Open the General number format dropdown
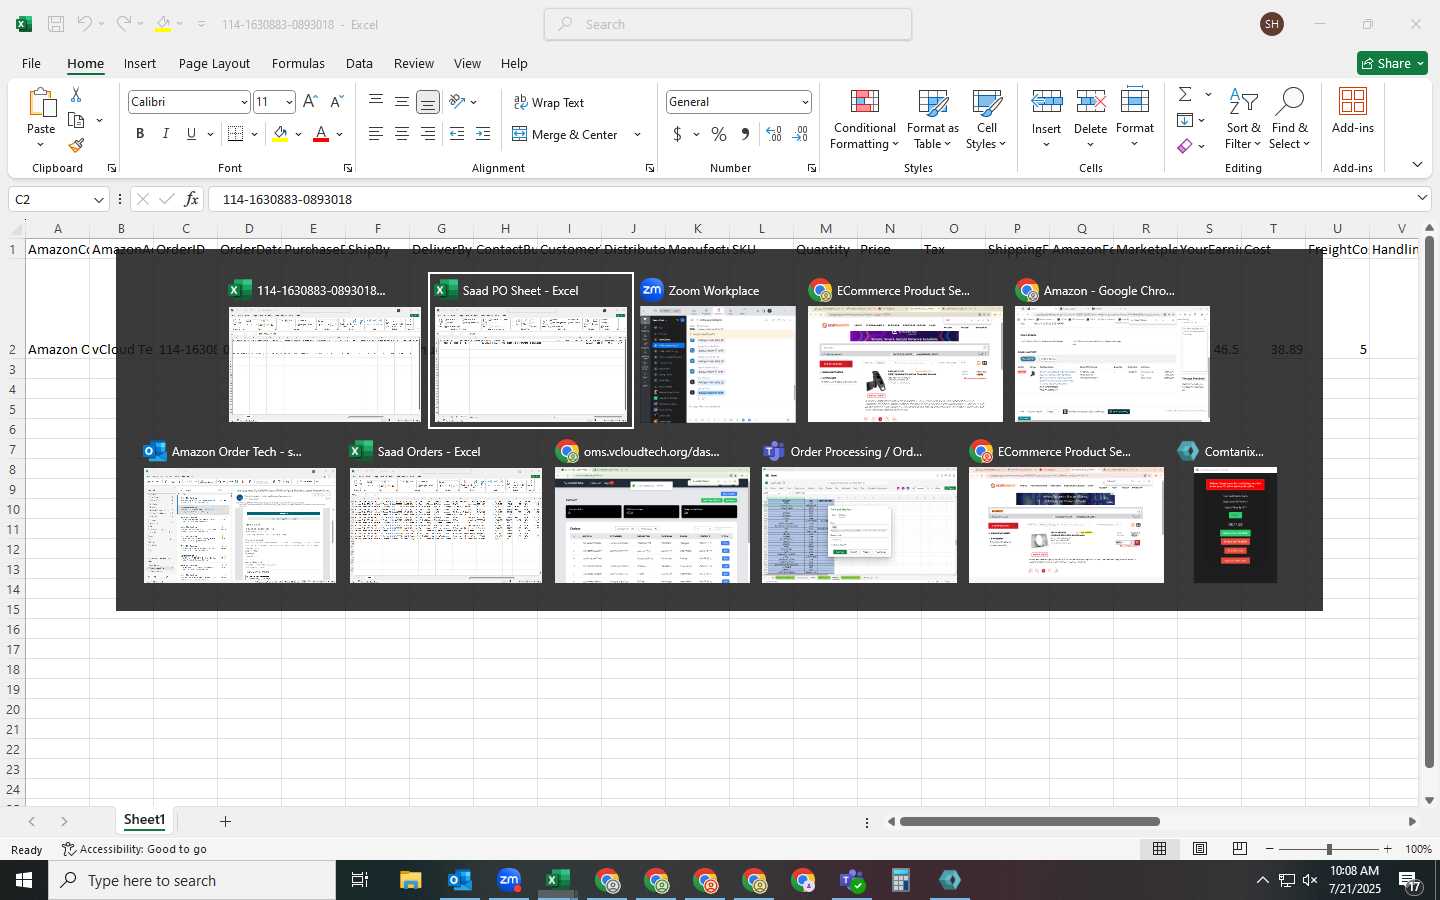The image size is (1440, 900). 805,102
